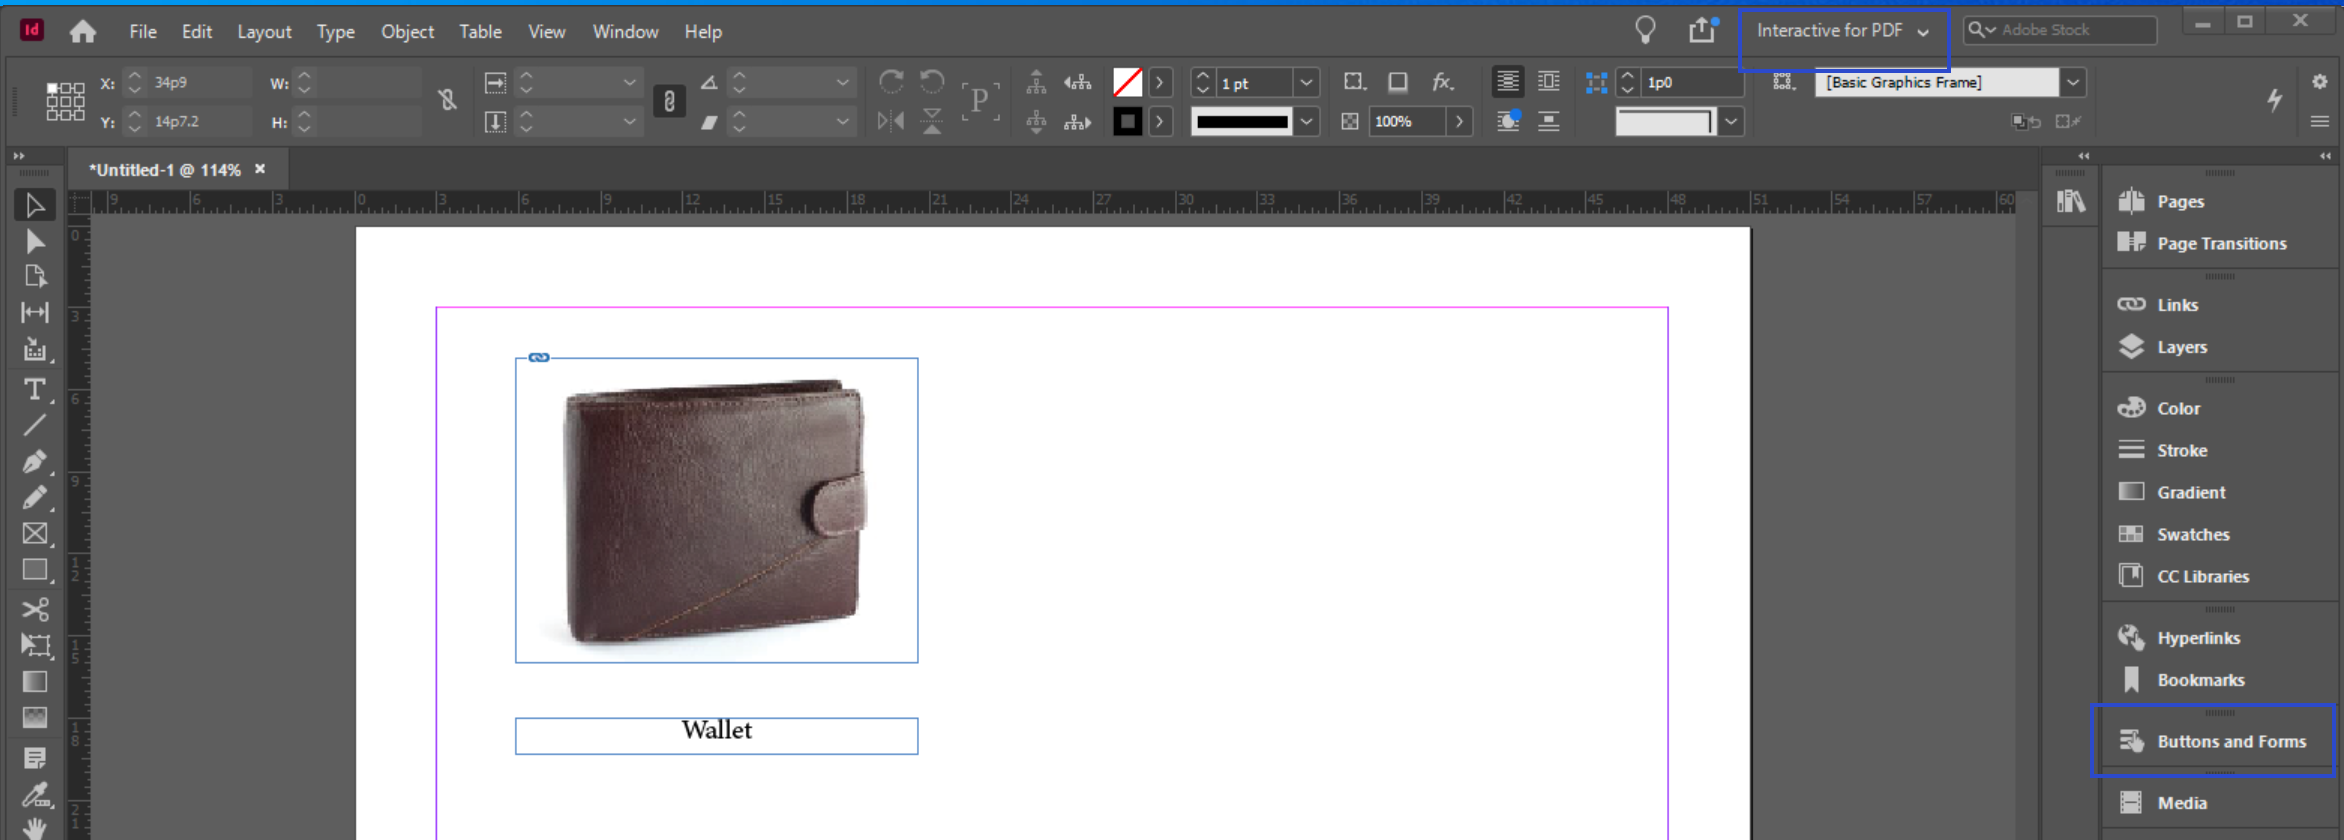Select the wallet image on the page
Screen dimensions: 2344x840
[716, 510]
